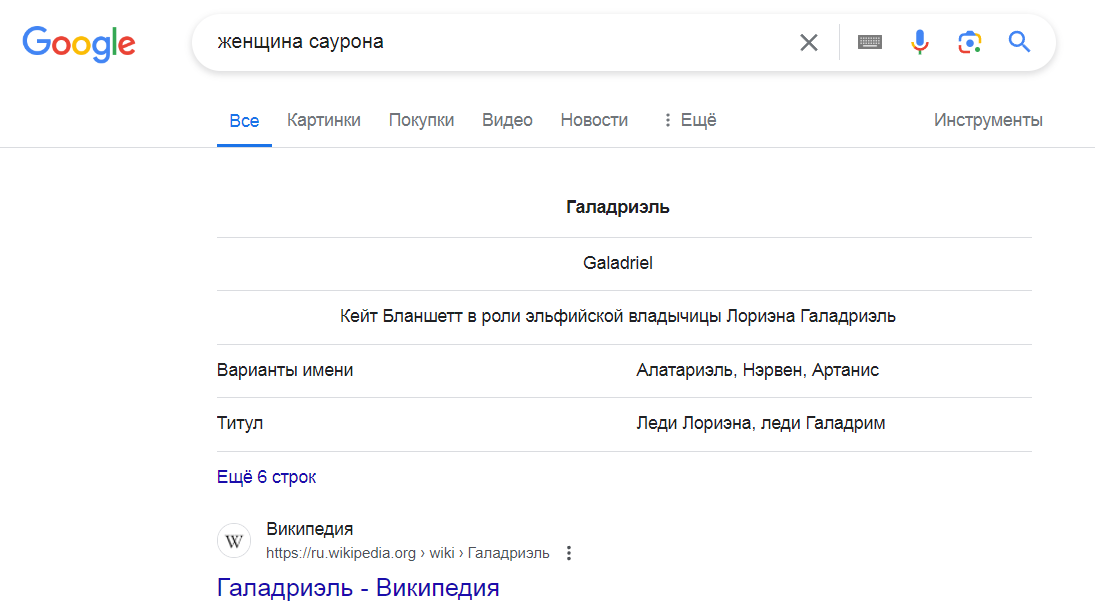Screen dimensions: 1095x613
Task: Switch to the 'Видео' tab
Action: click(x=507, y=120)
